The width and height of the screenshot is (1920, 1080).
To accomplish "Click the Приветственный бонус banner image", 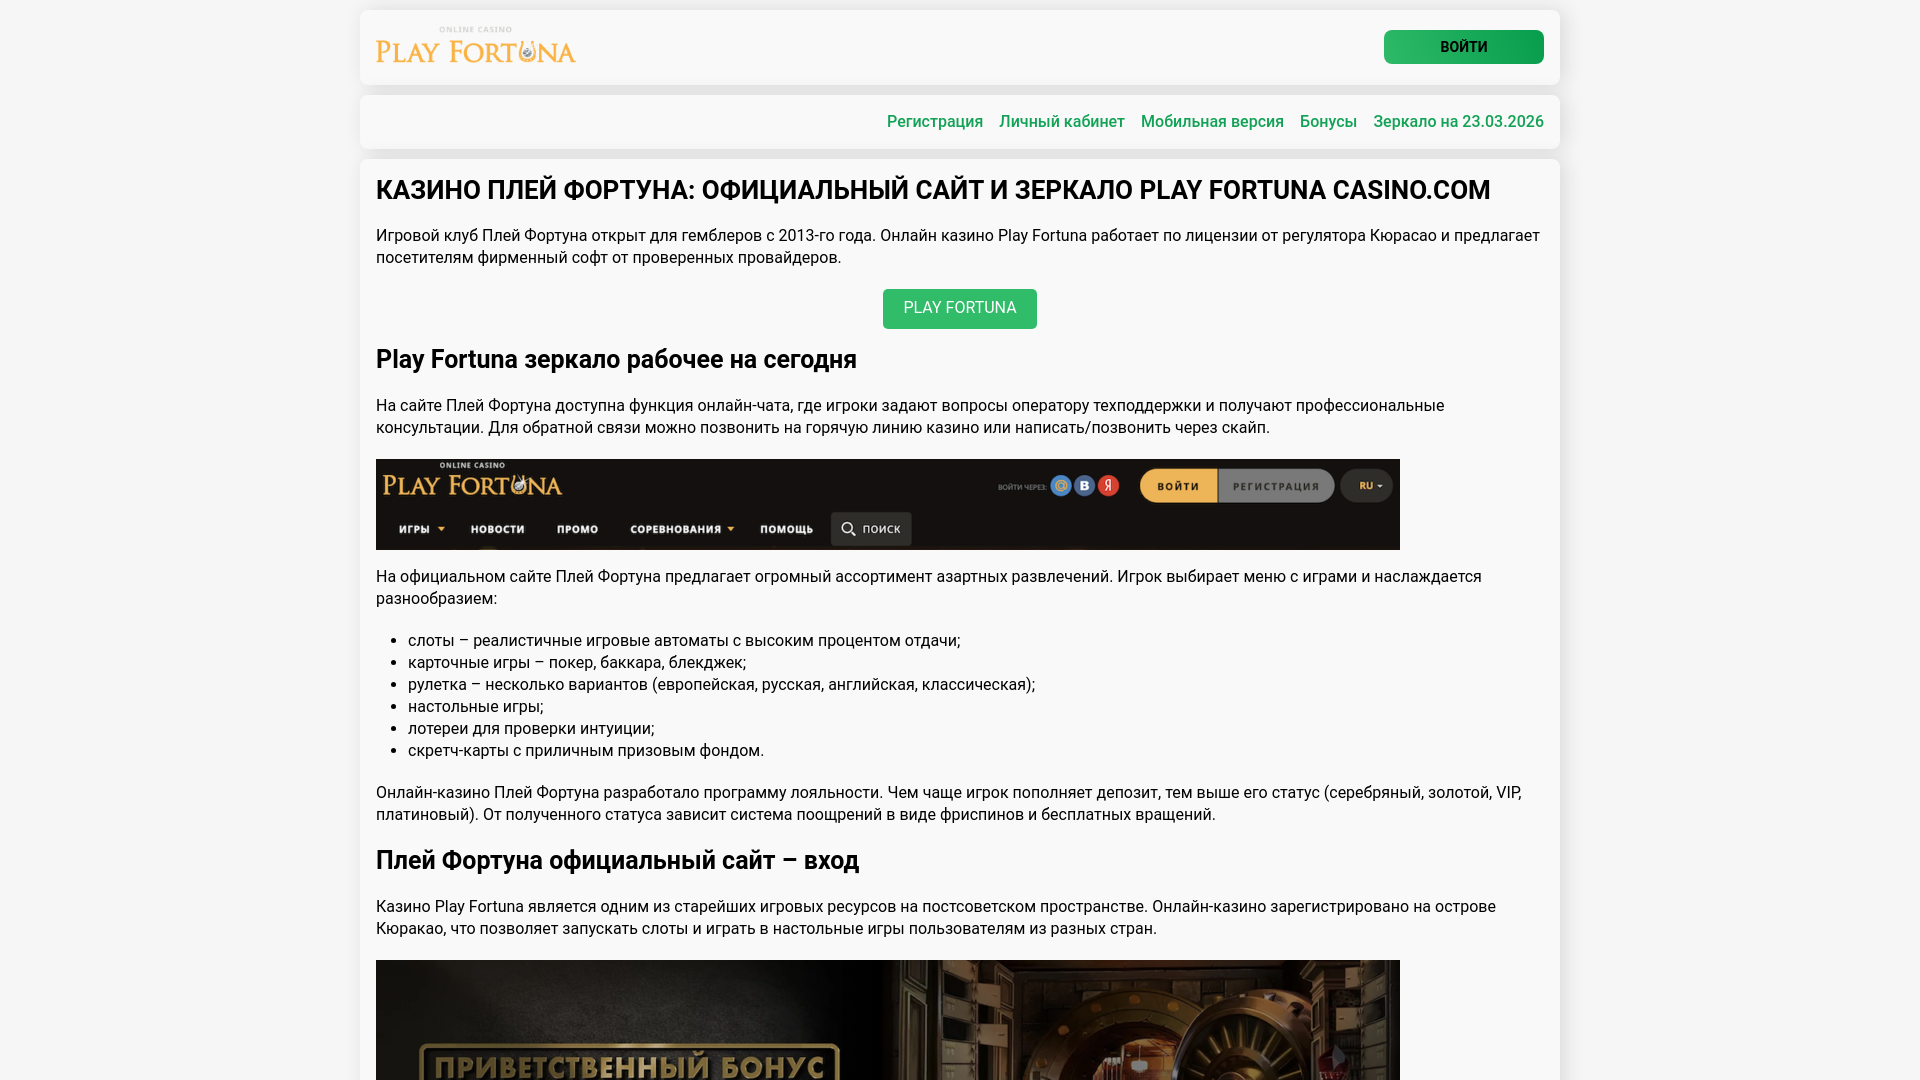I will [x=887, y=1020].
